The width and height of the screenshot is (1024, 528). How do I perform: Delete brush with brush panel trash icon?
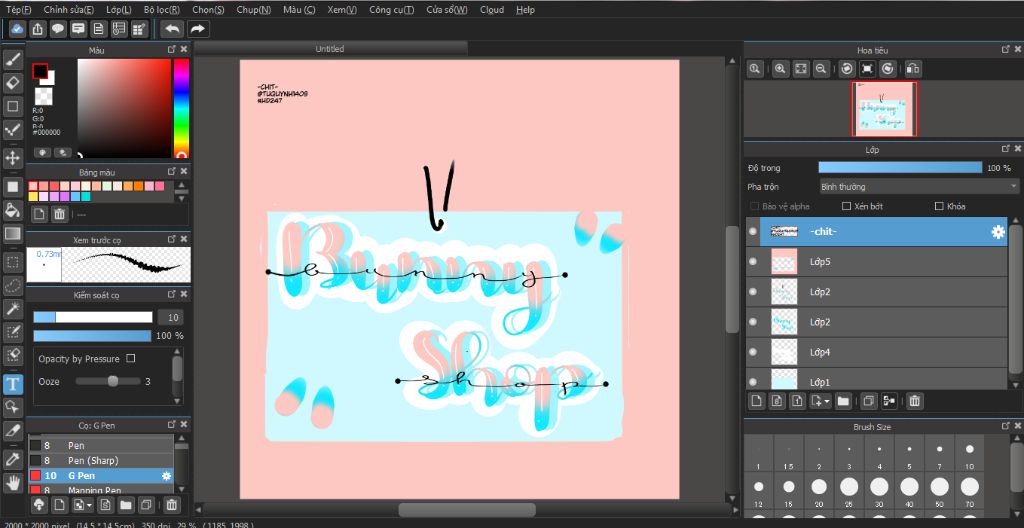pos(171,504)
